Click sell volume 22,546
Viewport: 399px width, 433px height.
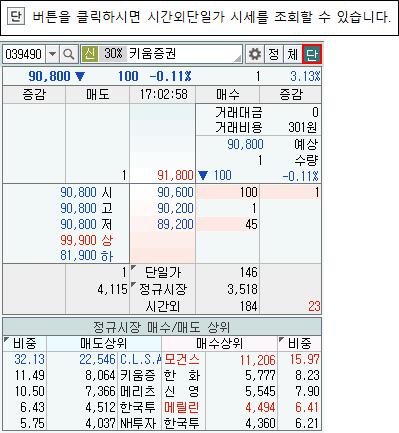[97, 359]
